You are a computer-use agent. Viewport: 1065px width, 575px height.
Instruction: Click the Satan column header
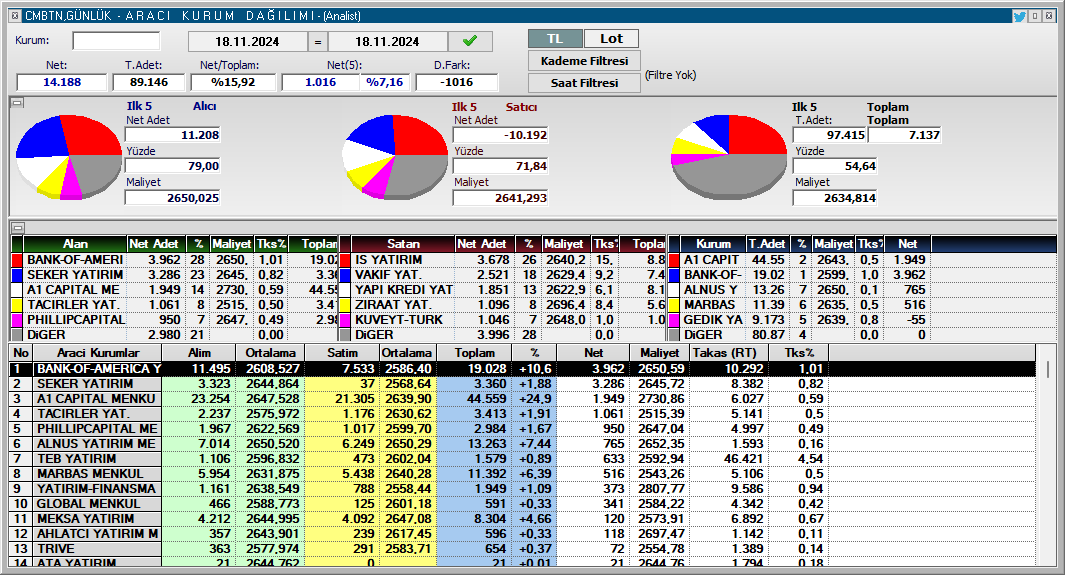click(x=403, y=244)
